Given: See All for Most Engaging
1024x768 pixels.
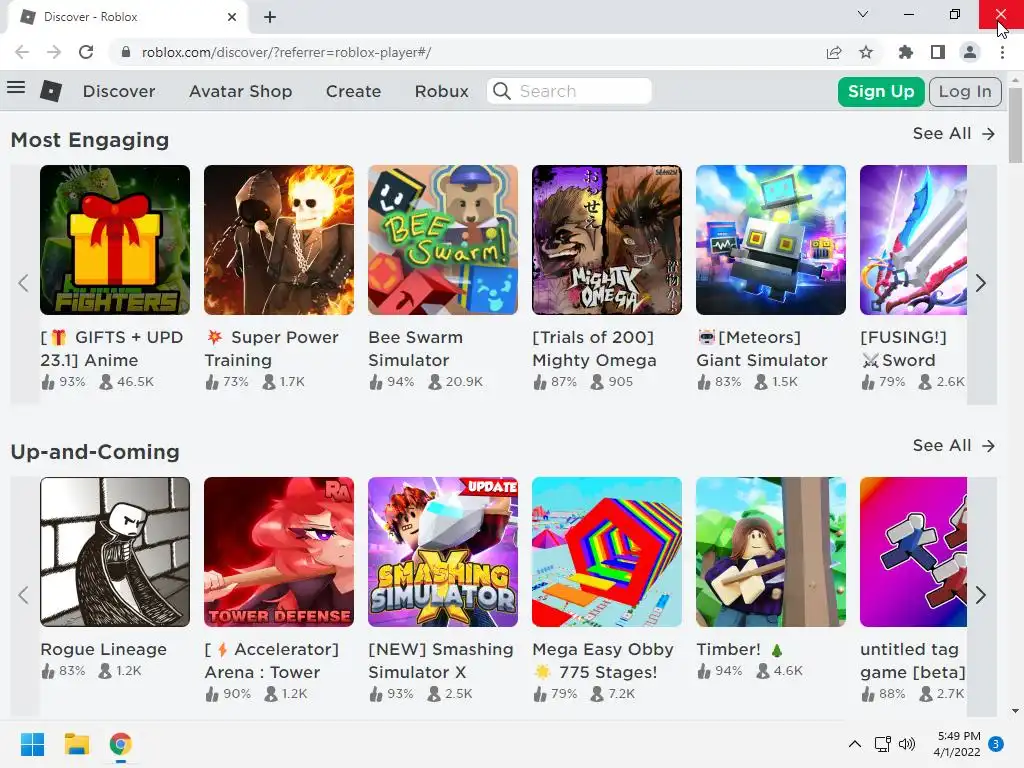Looking at the screenshot, I should tap(953, 133).
